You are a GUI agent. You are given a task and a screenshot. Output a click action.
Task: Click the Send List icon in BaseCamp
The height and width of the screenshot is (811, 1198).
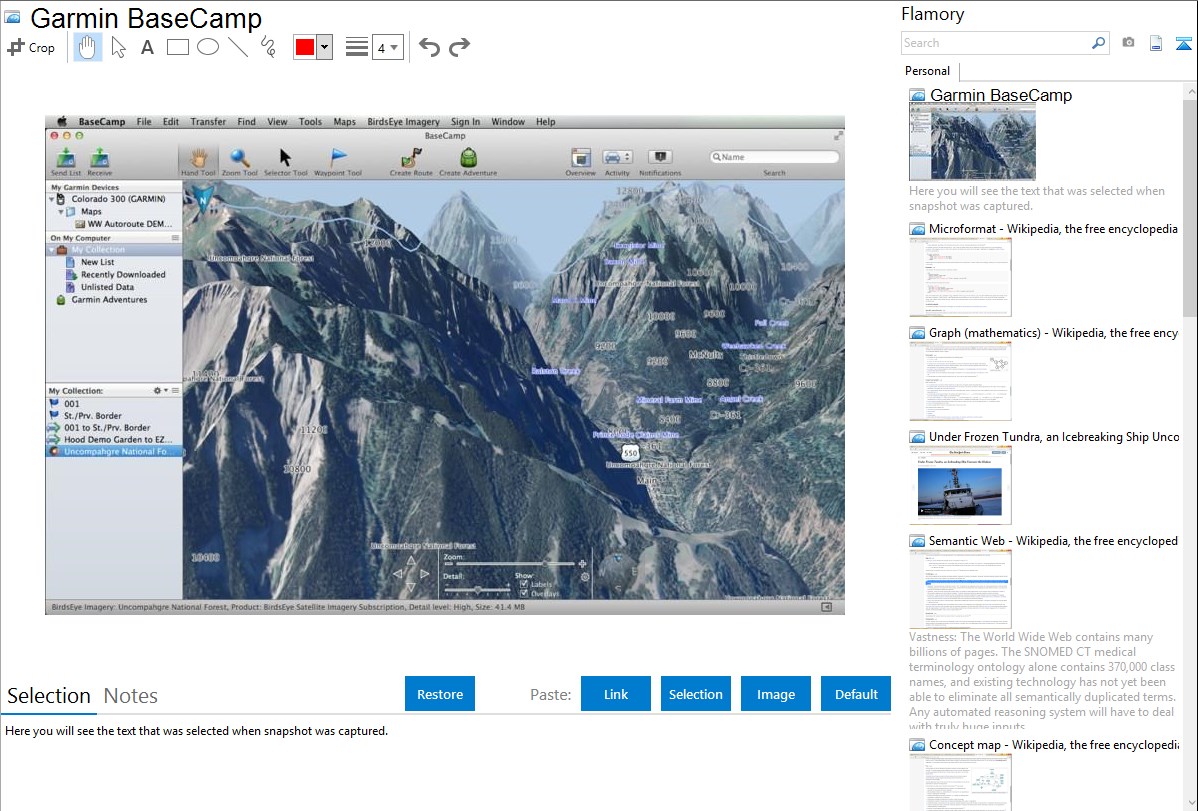66,159
